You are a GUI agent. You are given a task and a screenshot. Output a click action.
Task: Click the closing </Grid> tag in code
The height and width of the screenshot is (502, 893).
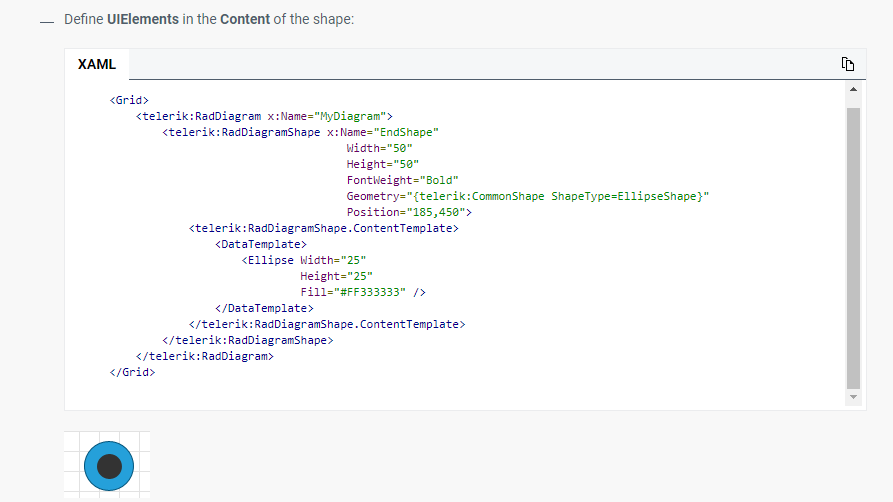[x=132, y=372]
